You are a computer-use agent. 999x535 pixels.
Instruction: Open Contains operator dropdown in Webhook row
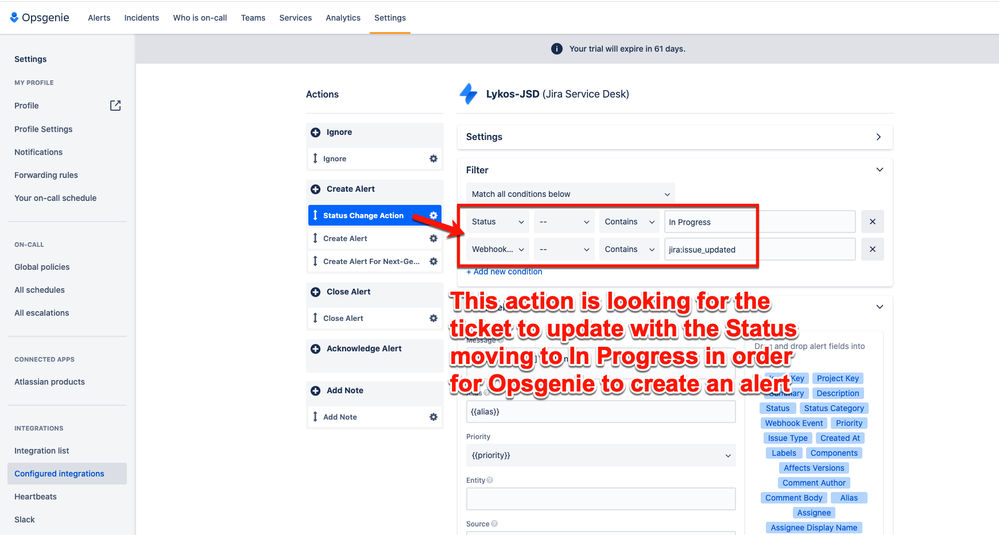click(629, 249)
